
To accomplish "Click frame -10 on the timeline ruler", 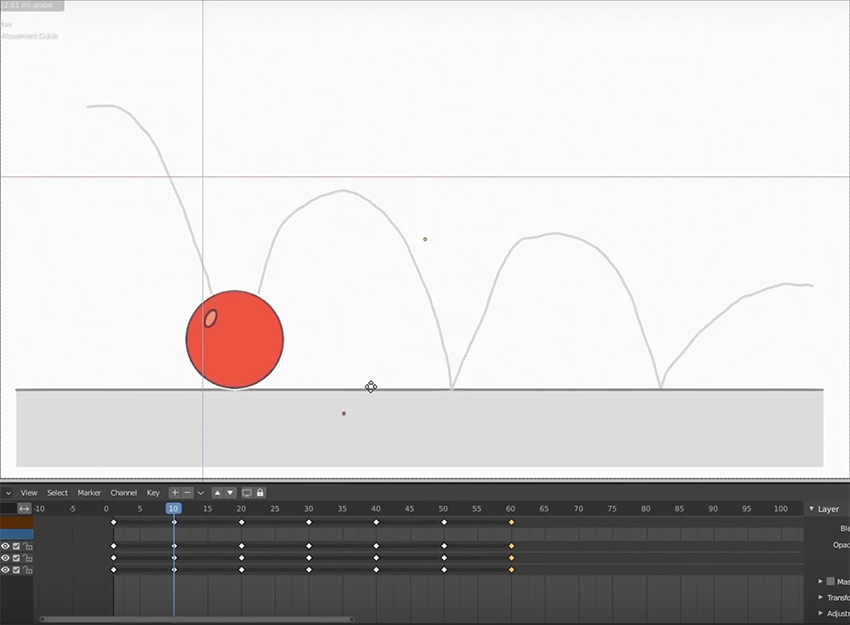I will coord(38,508).
